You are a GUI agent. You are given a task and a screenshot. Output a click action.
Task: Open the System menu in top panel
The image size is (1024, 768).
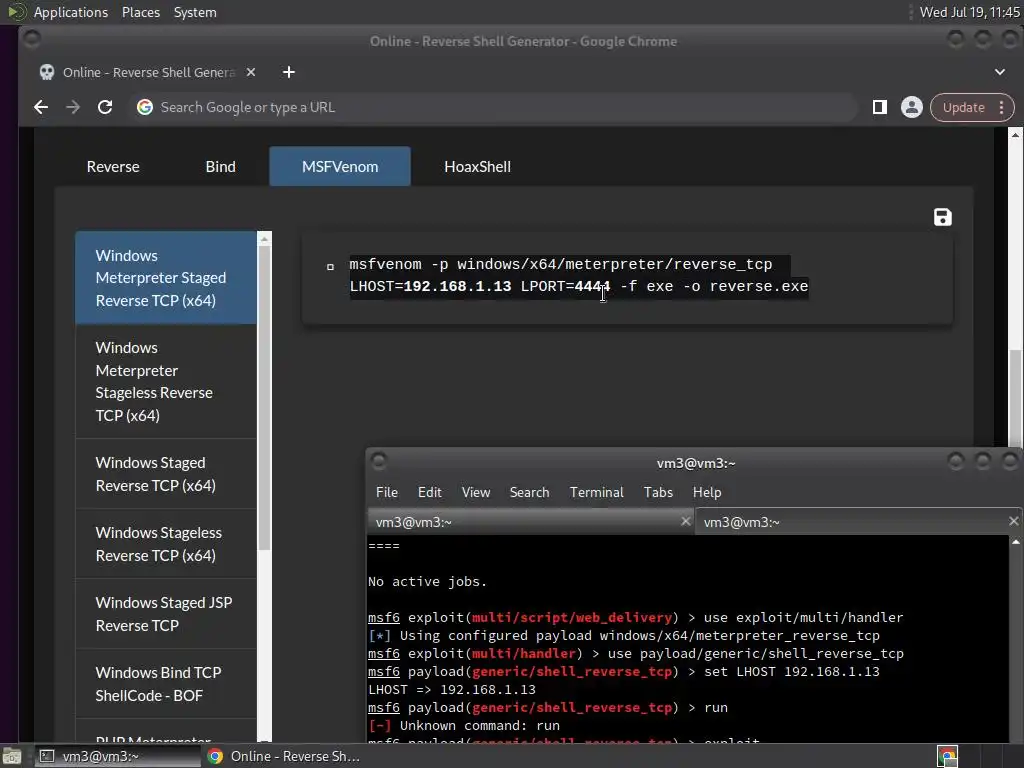(x=195, y=12)
